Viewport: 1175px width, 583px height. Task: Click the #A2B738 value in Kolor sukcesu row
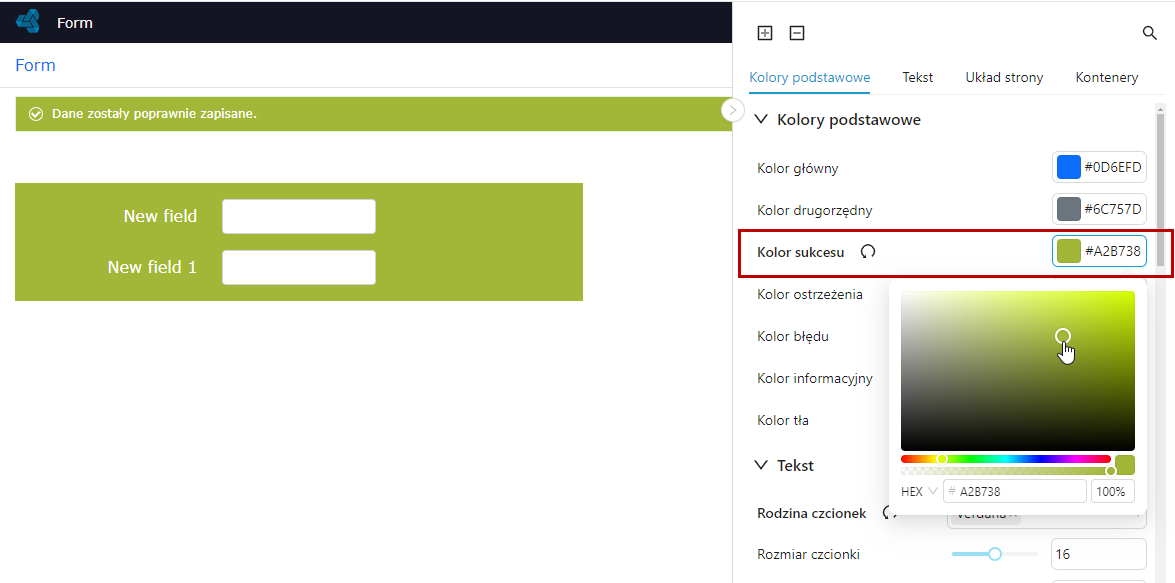(x=1113, y=252)
